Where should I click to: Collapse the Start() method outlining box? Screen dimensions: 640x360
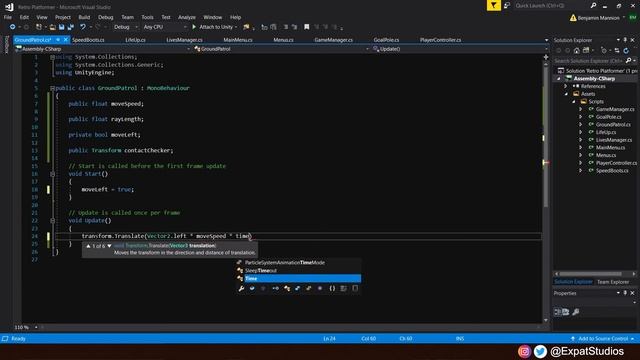tap(52, 174)
